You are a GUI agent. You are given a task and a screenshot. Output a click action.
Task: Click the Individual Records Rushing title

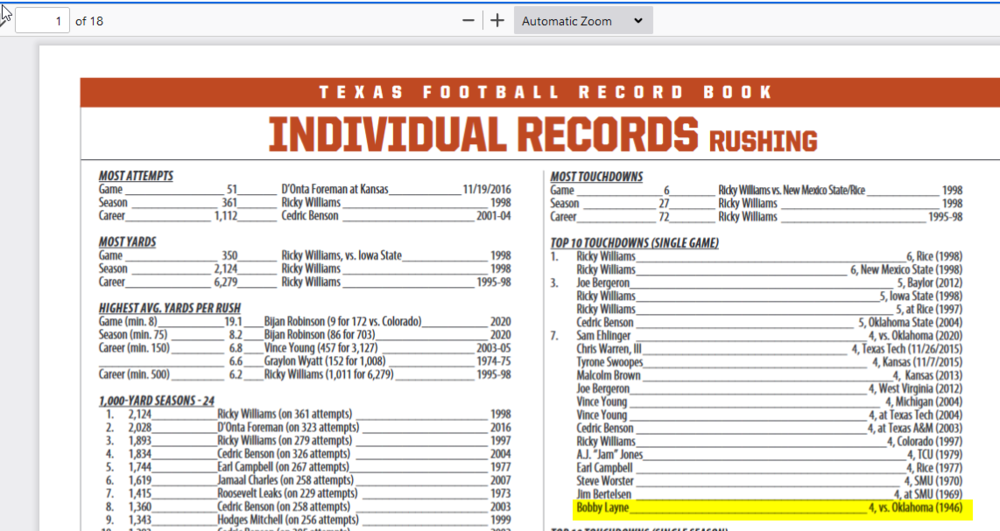point(542,135)
